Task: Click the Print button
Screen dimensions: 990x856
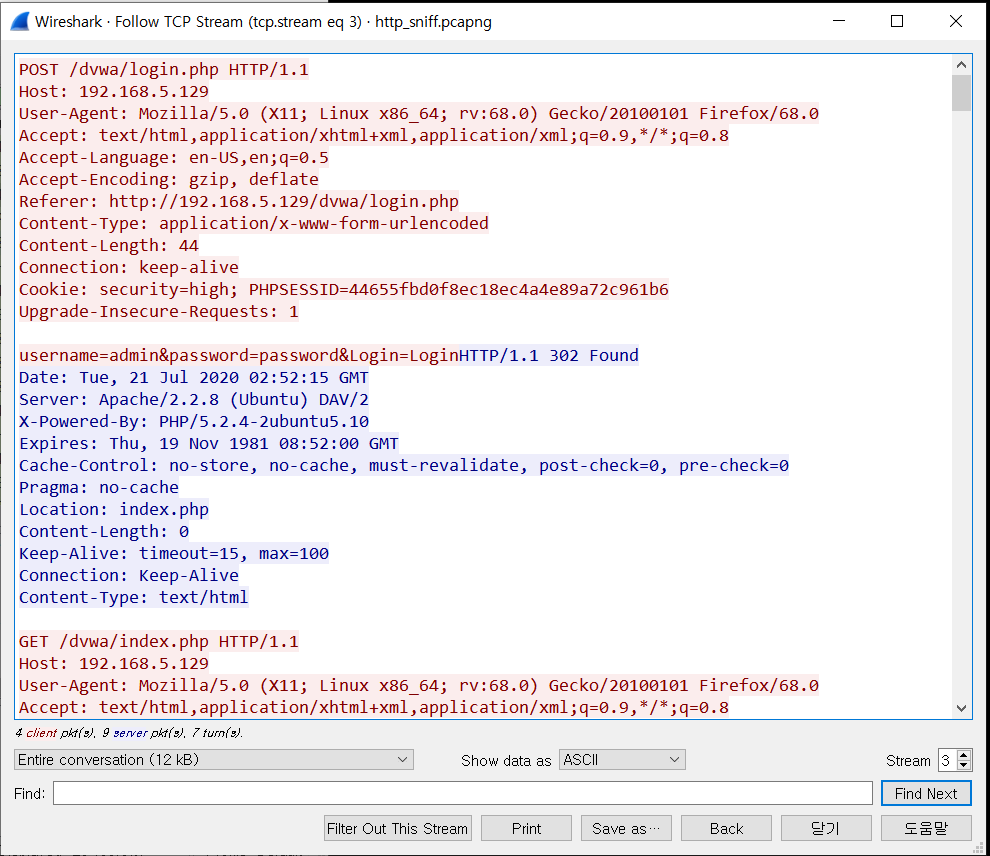Action: click(526, 828)
